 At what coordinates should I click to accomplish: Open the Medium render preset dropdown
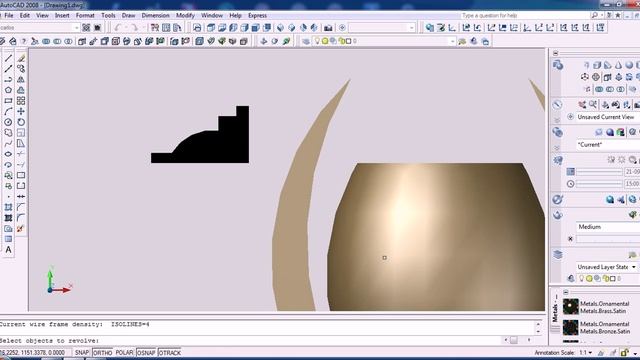point(608,227)
